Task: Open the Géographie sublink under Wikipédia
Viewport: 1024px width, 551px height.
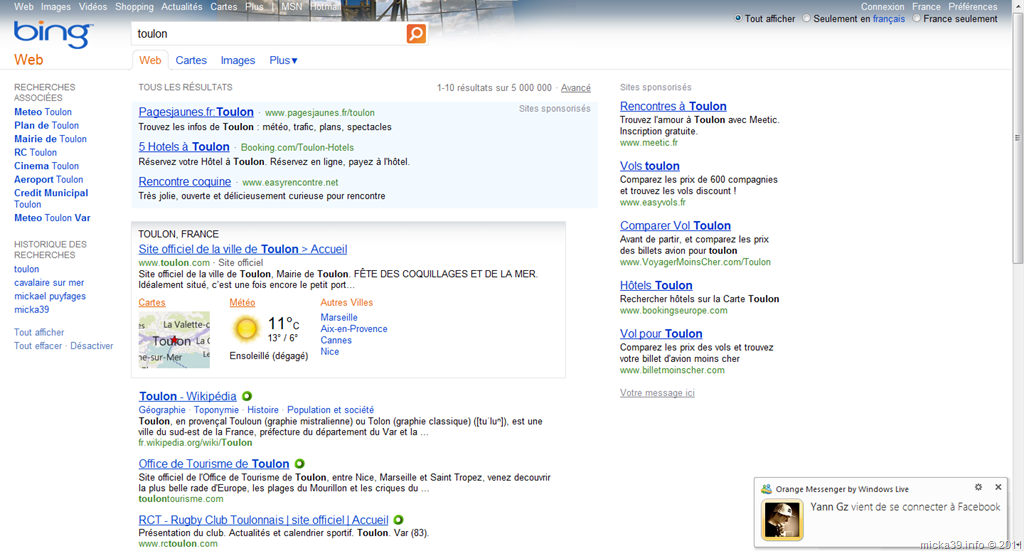Action: pyautogui.click(x=162, y=409)
